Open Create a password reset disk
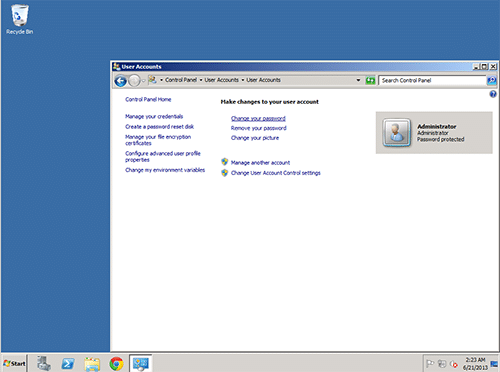Screen dimensions: 500x372 pos(159,127)
